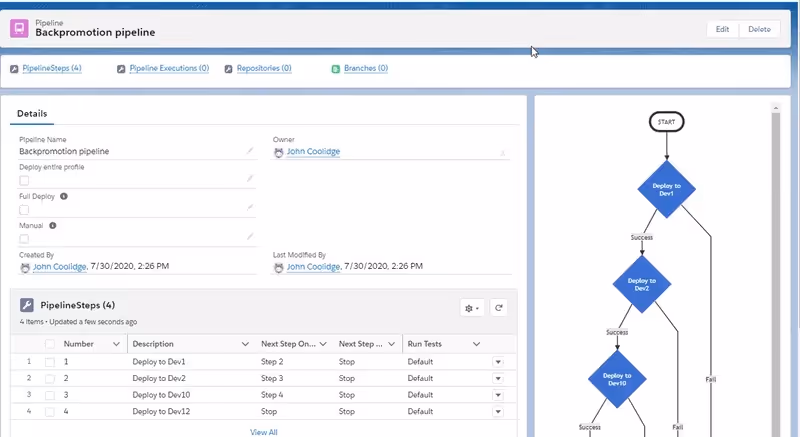The height and width of the screenshot is (437, 800).
Task: Open row actions for Deploy to Dev10
Action: click(498, 395)
